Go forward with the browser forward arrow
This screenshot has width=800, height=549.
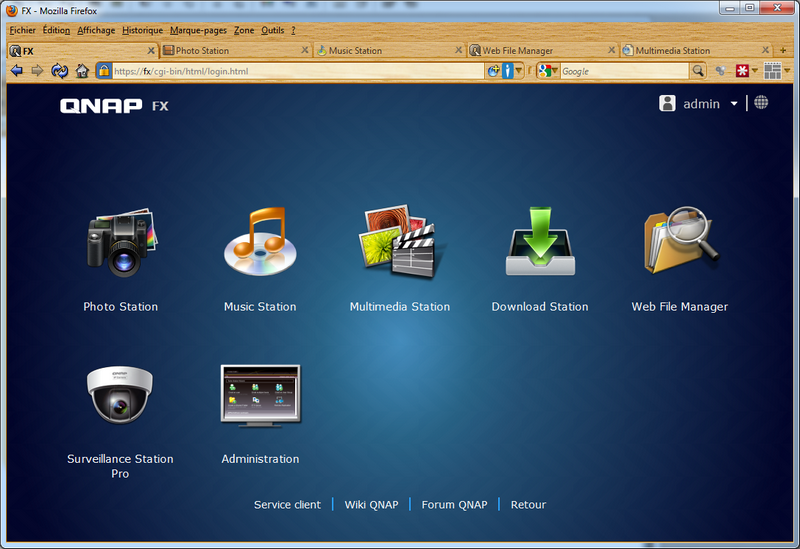[x=37, y=70]
